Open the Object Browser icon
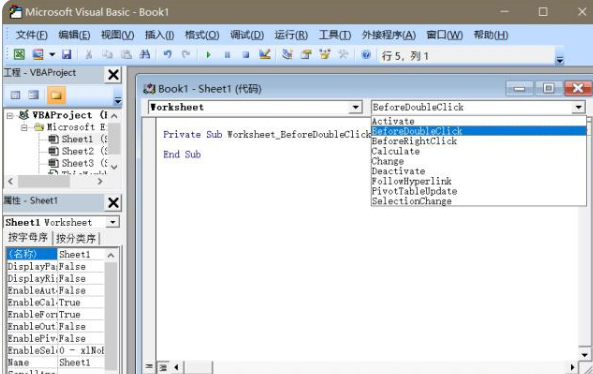The width and height of the screenshot is (593, 374). [324, 54]
